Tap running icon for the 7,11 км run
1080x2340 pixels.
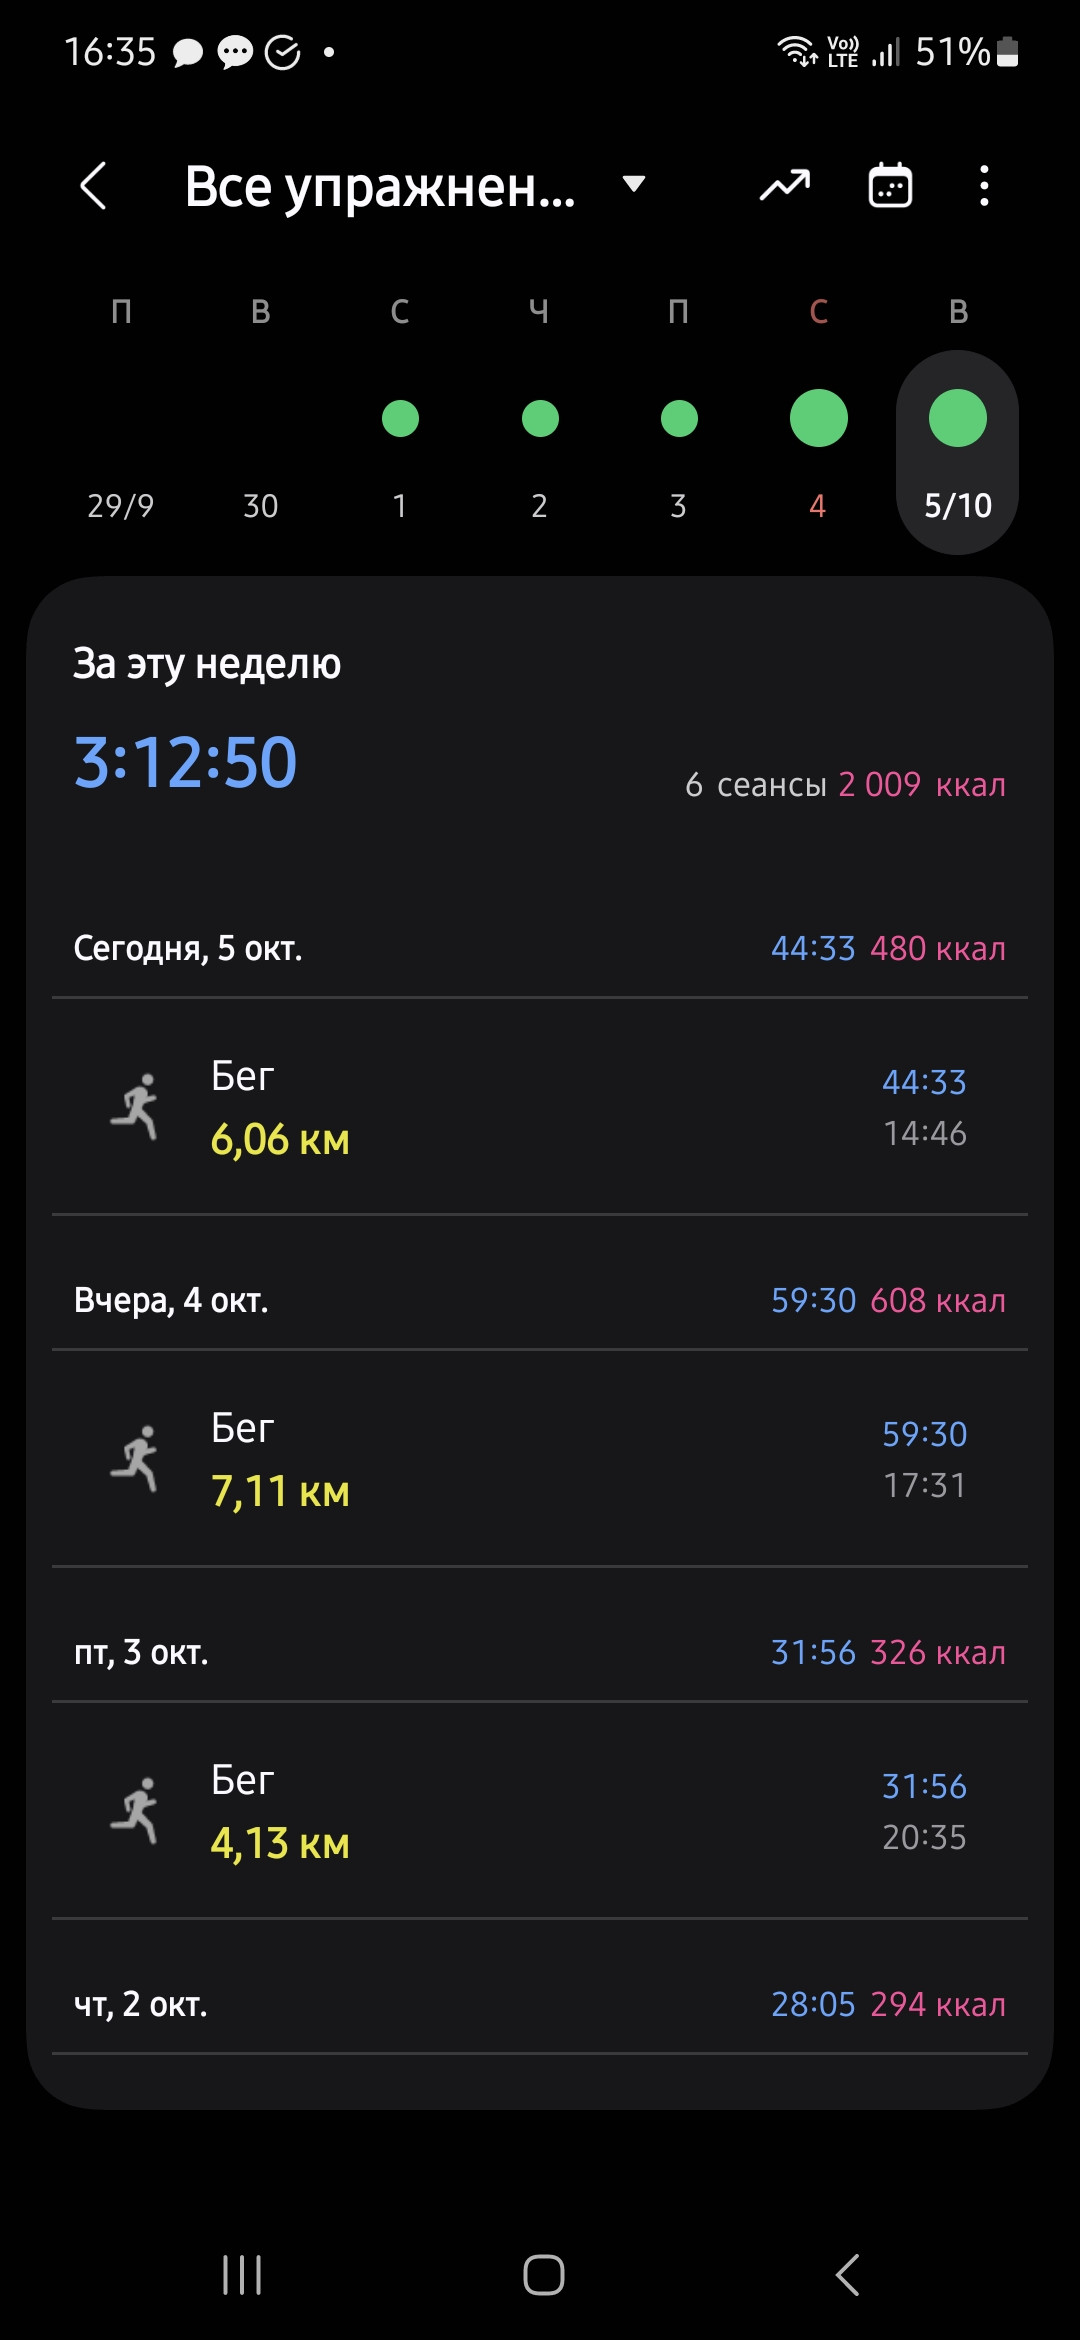(x=136, y=1459)
